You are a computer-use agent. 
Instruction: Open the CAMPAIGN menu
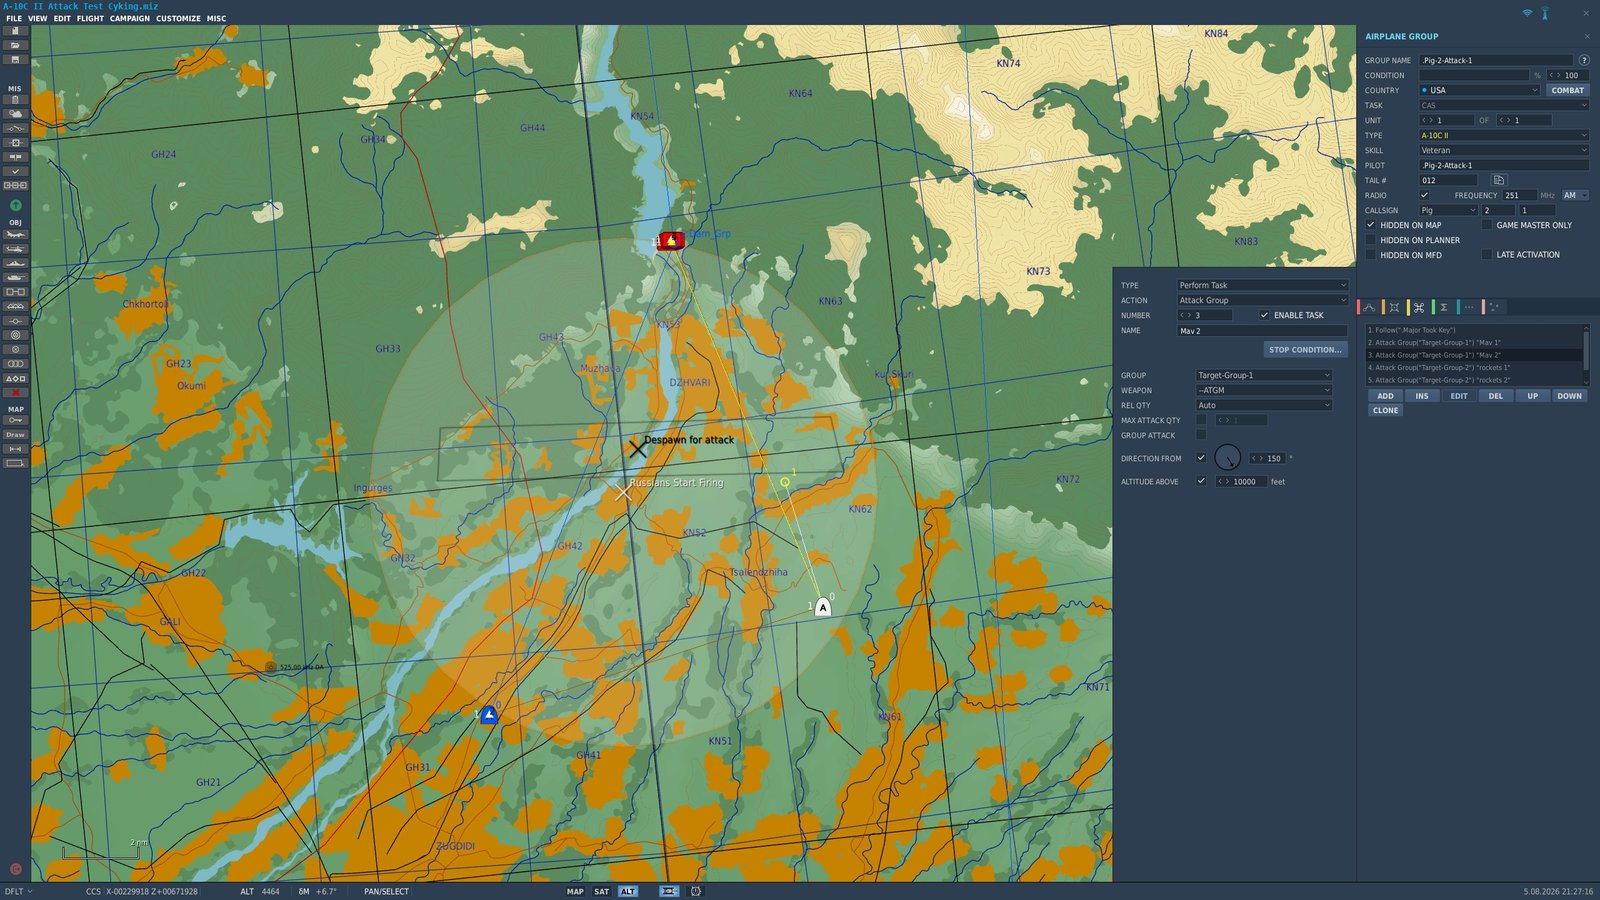tap(130, 18)
